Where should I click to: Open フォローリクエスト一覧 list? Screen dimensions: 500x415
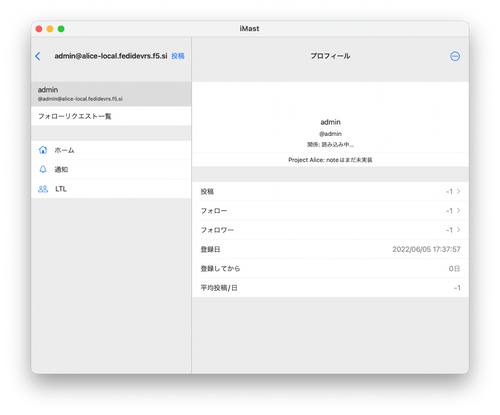pos(111,116)
